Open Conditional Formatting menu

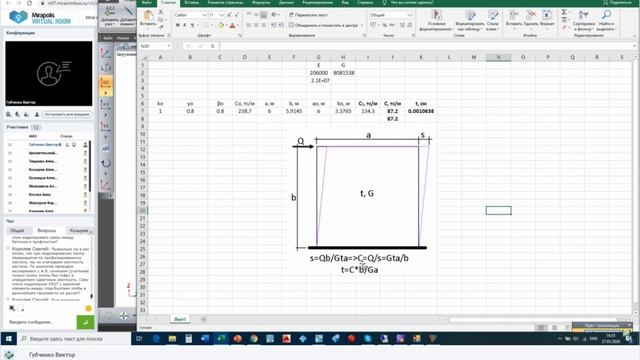tap(436, 21)
